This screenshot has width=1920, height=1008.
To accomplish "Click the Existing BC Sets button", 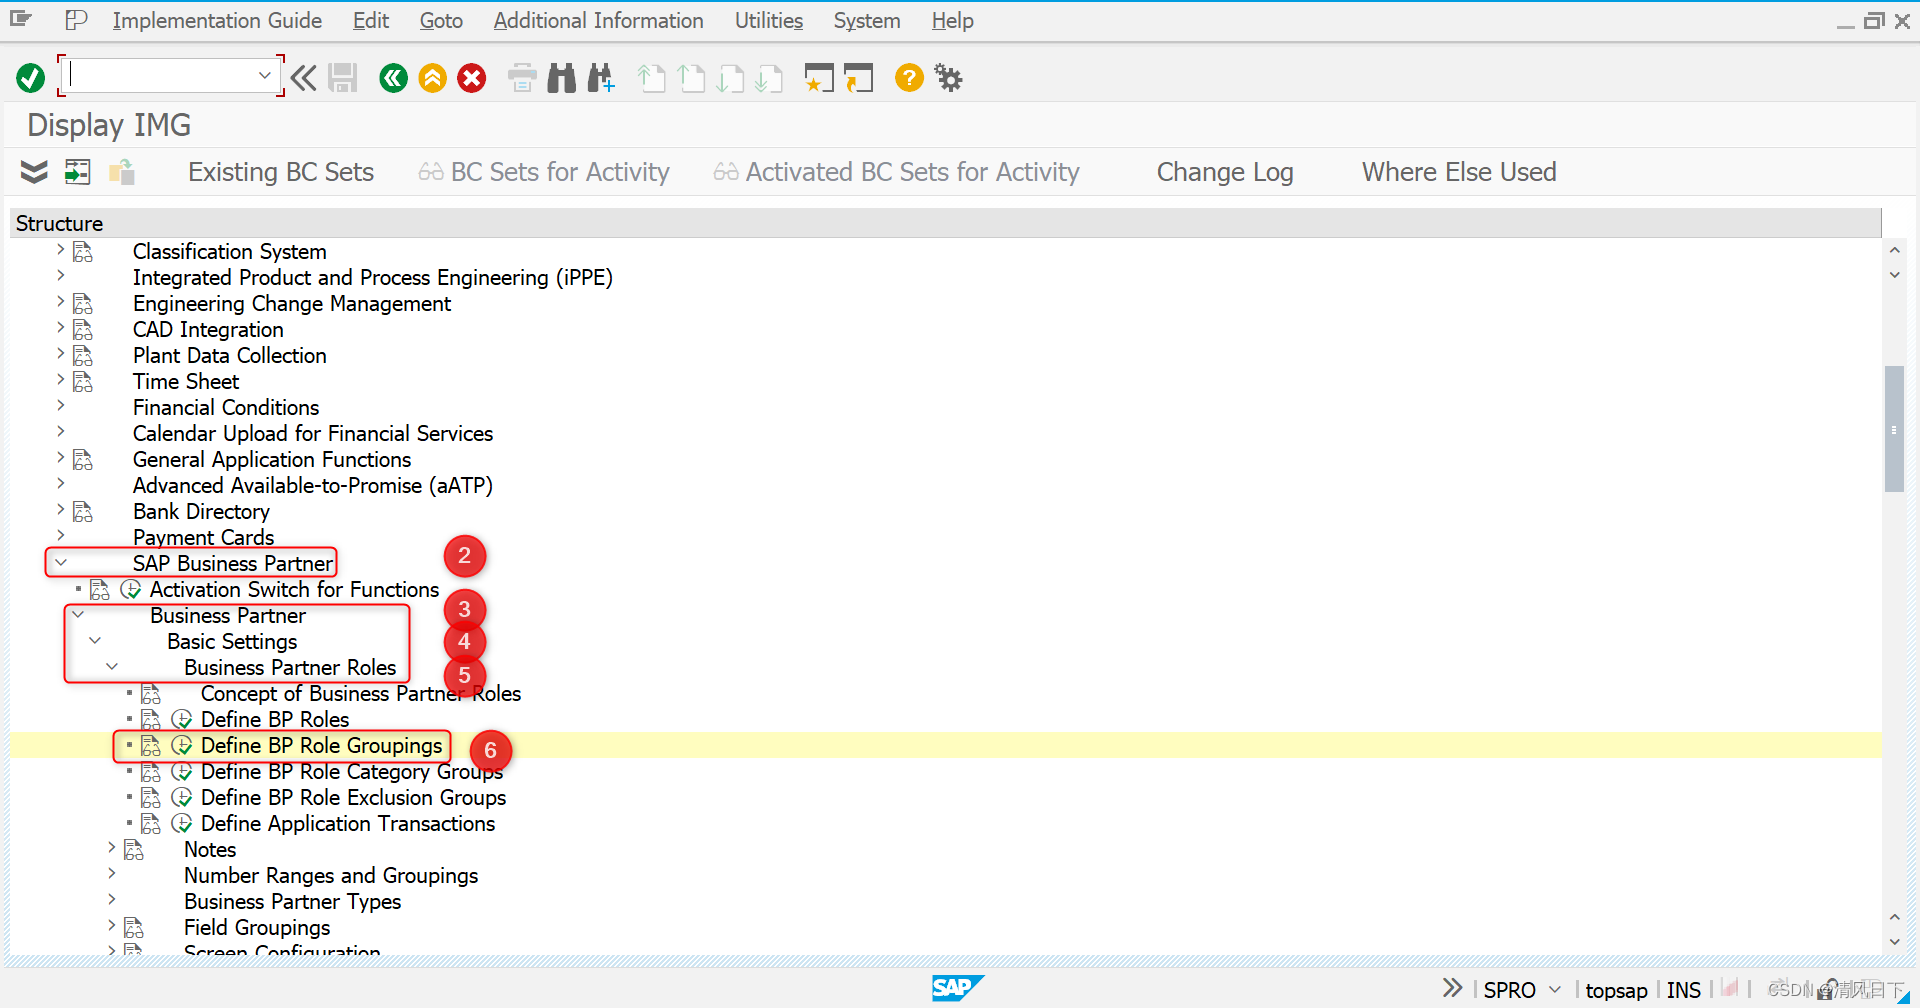I will click(x=281, y=172).
